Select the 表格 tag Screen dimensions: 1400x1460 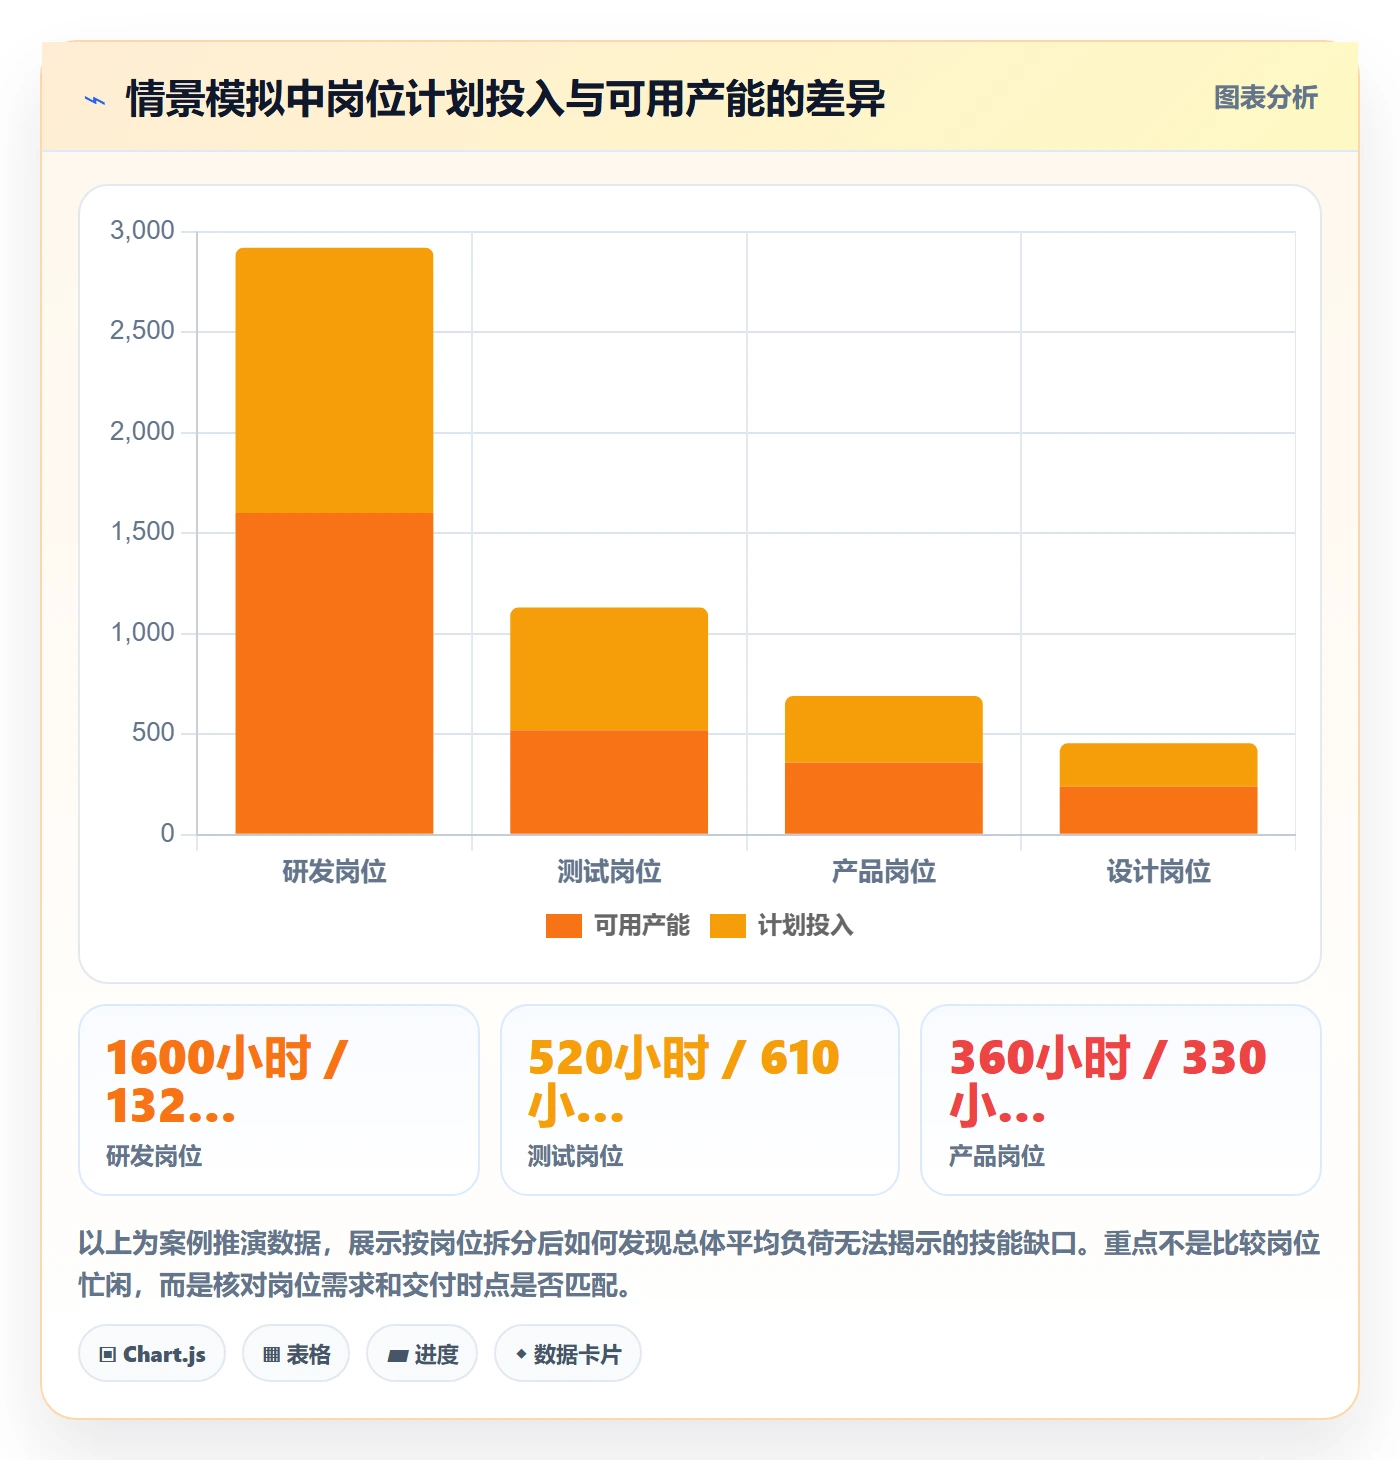coord(296,1354)
